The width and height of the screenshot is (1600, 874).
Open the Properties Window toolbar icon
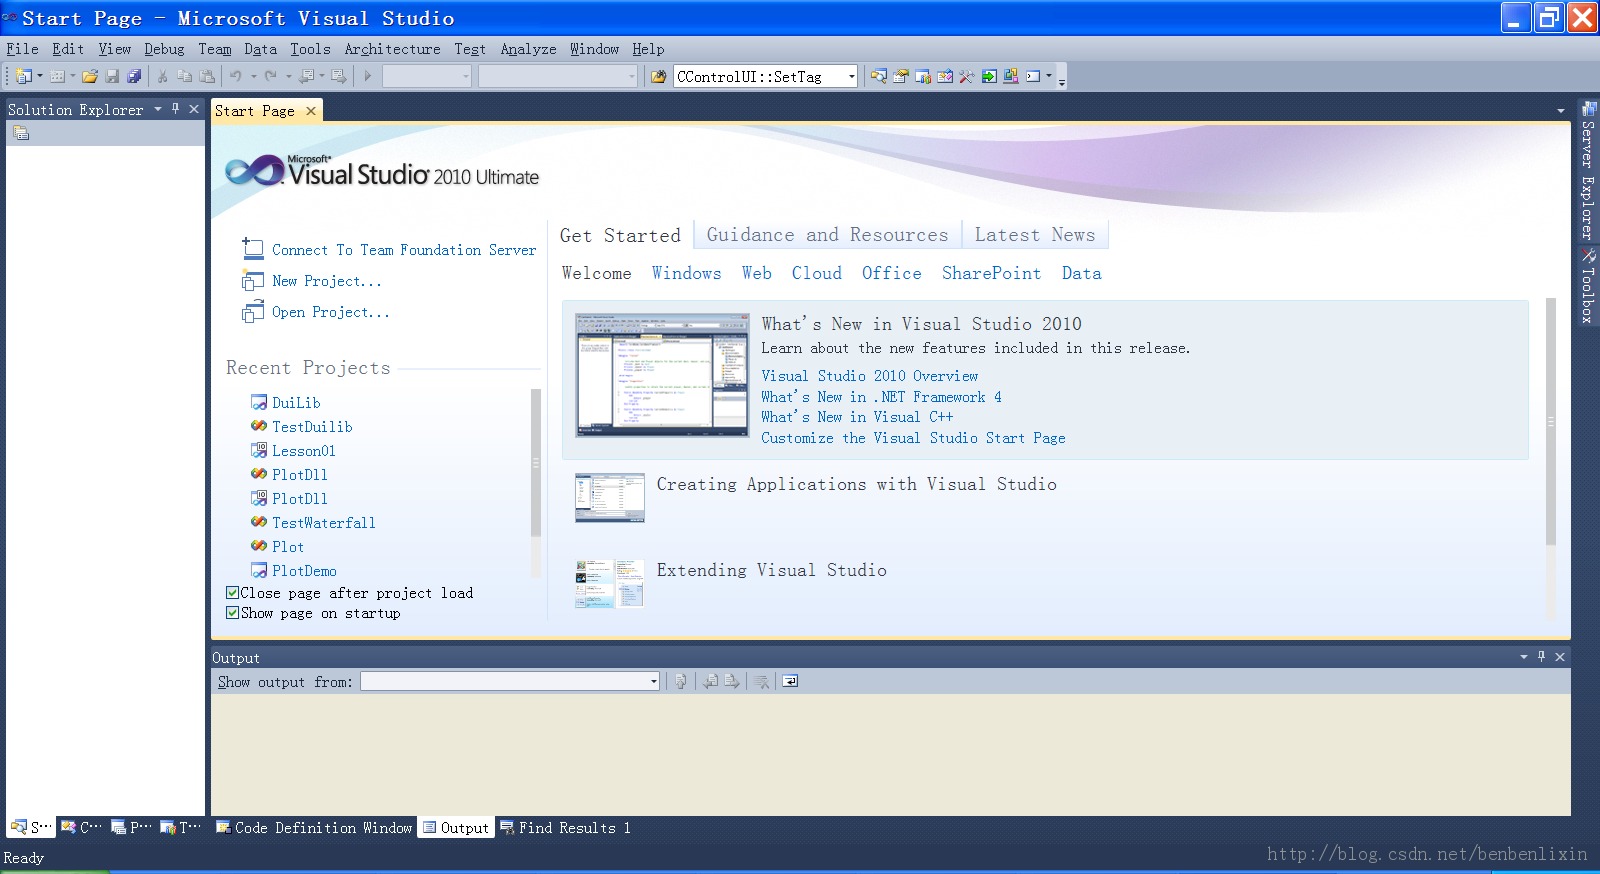coord(901,76)
